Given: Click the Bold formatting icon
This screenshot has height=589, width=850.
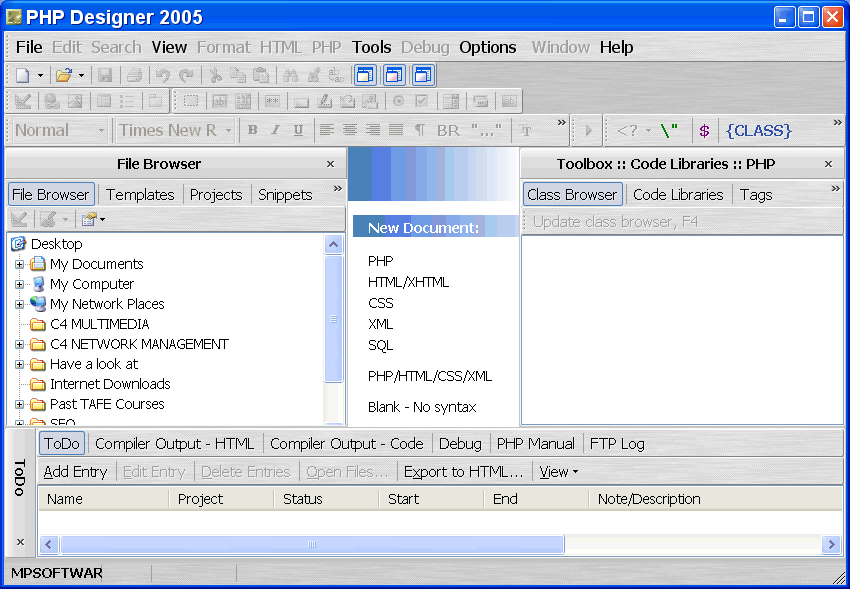Looking at the screenshot, I should pos(252,130).
